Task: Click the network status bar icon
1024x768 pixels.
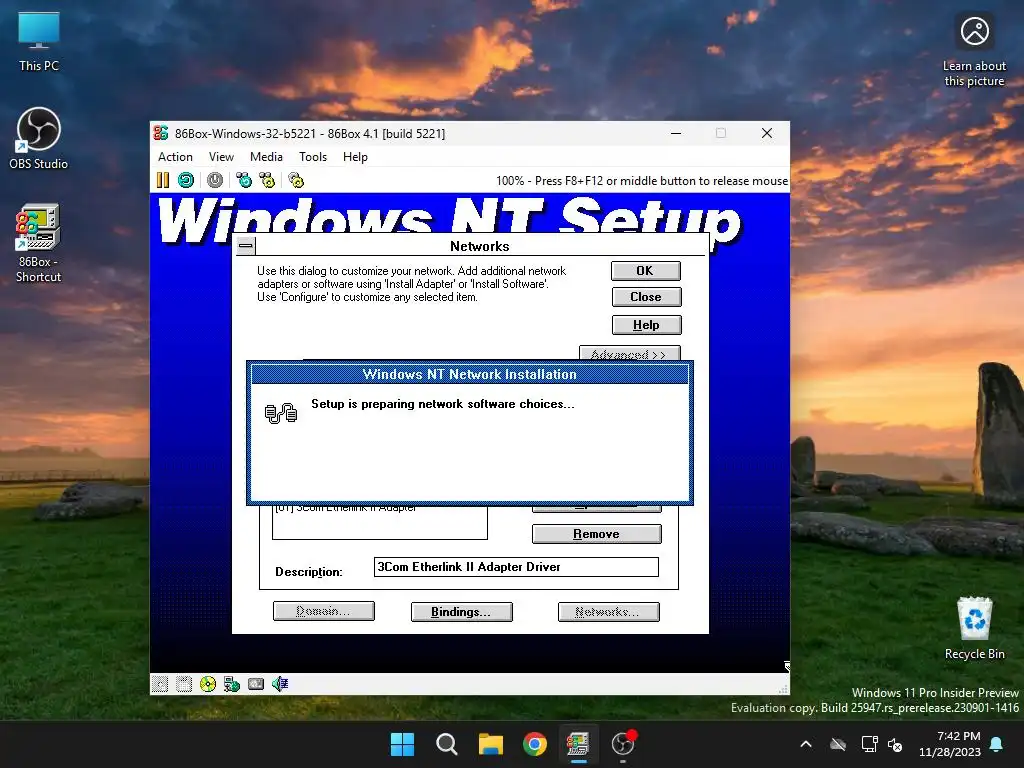Action: tap(232, 684)
